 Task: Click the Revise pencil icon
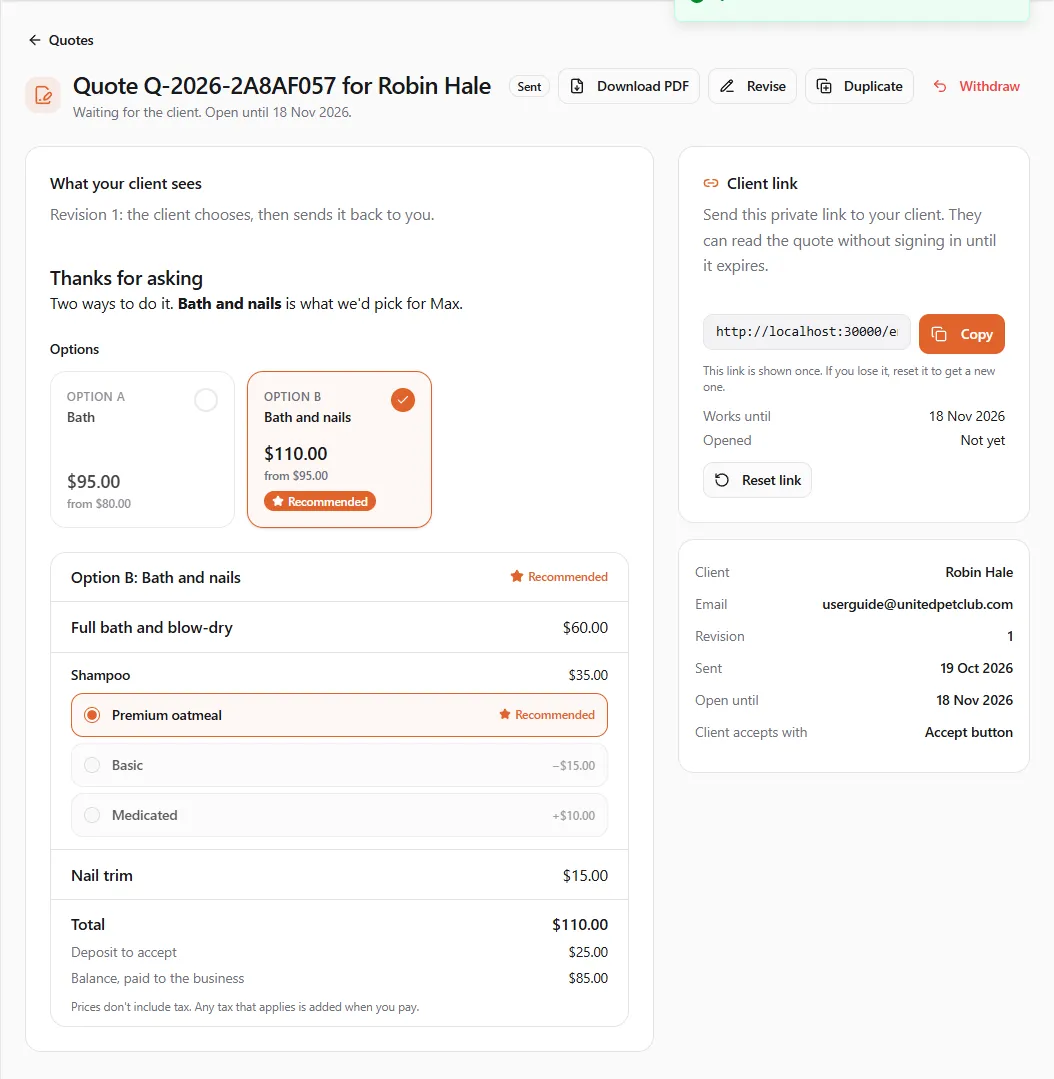727,86
